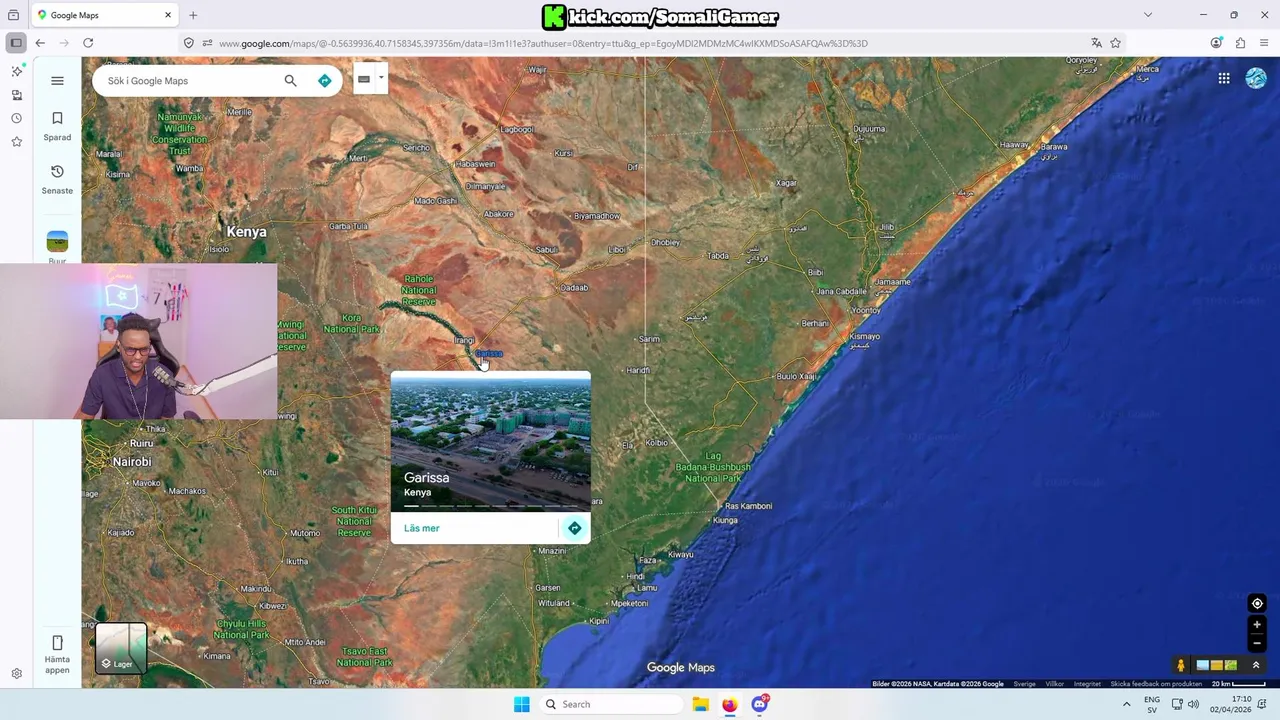The height and width of the screenshot is (720, 1280).
Task: Open the browser application menu
Action: 1264,43
